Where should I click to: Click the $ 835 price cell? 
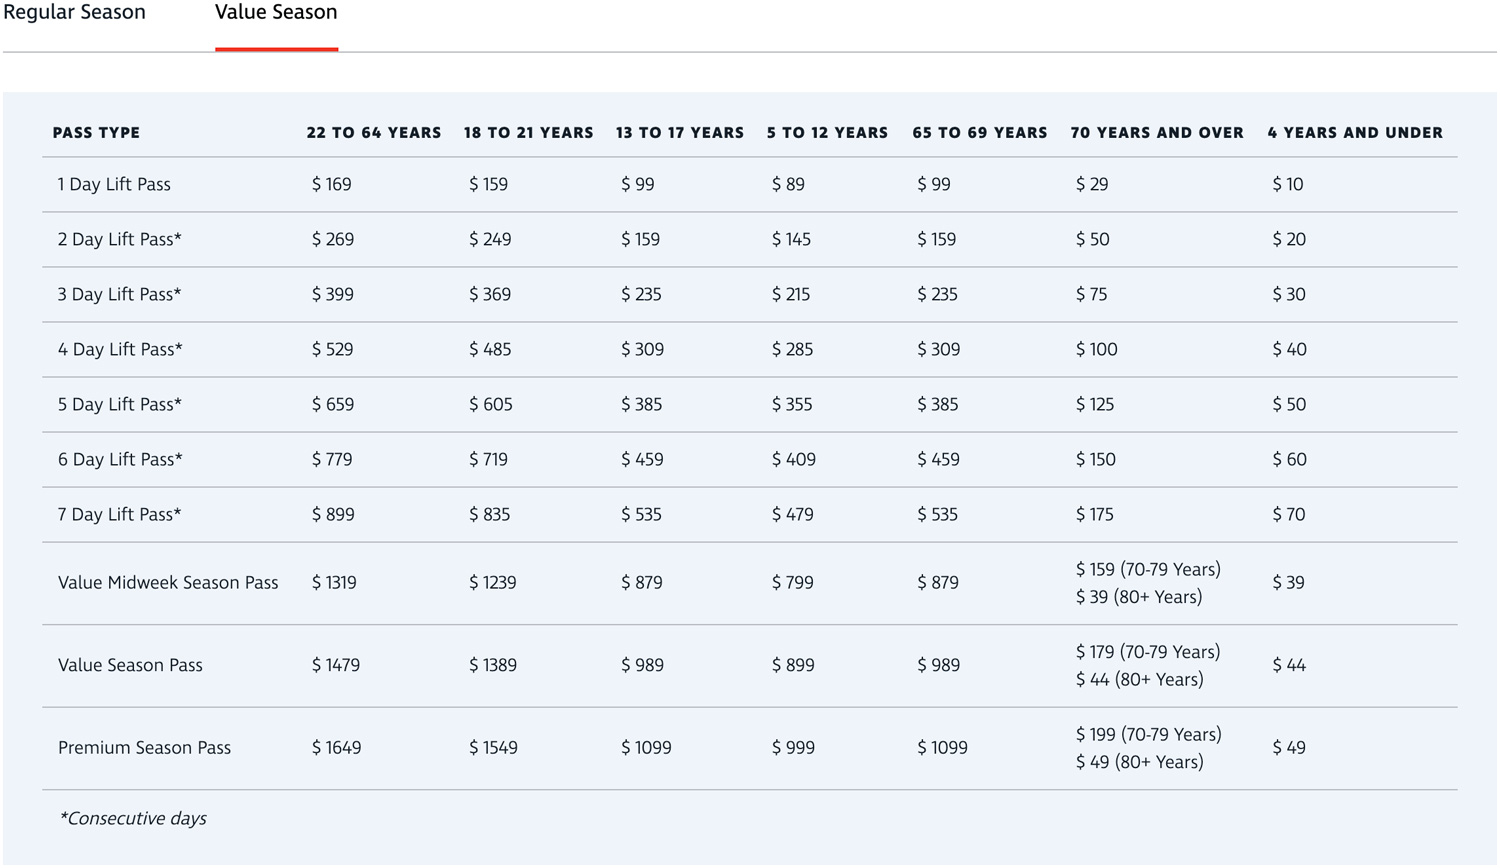490,515
